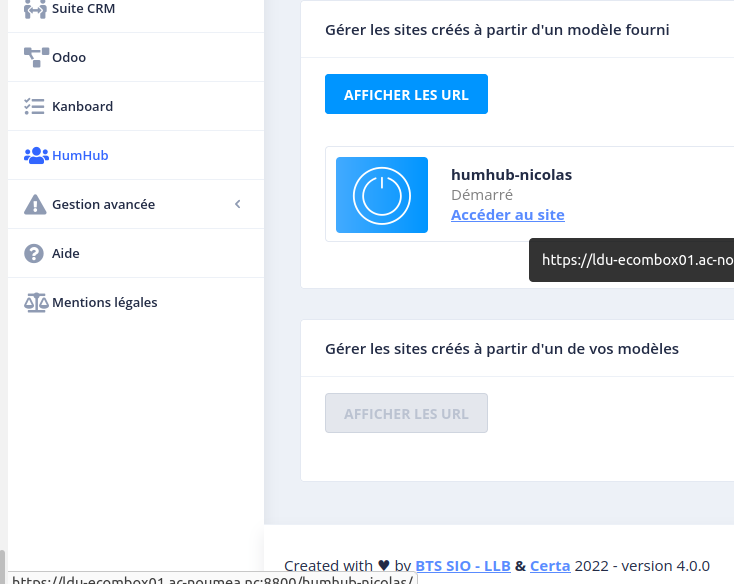
Task: Open the Mentions légales menu label
Action: (104, 302)
